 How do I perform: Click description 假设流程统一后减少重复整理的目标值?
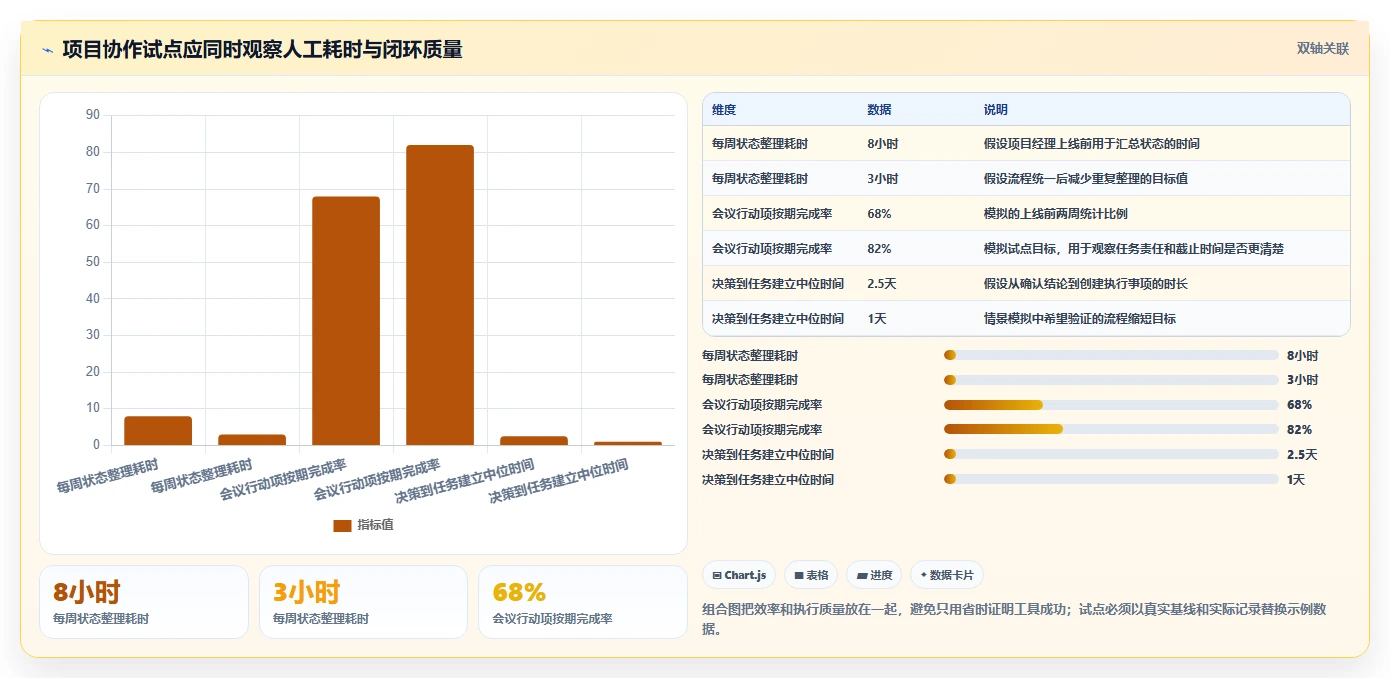pyautogui.click(x=1086, y=179)
